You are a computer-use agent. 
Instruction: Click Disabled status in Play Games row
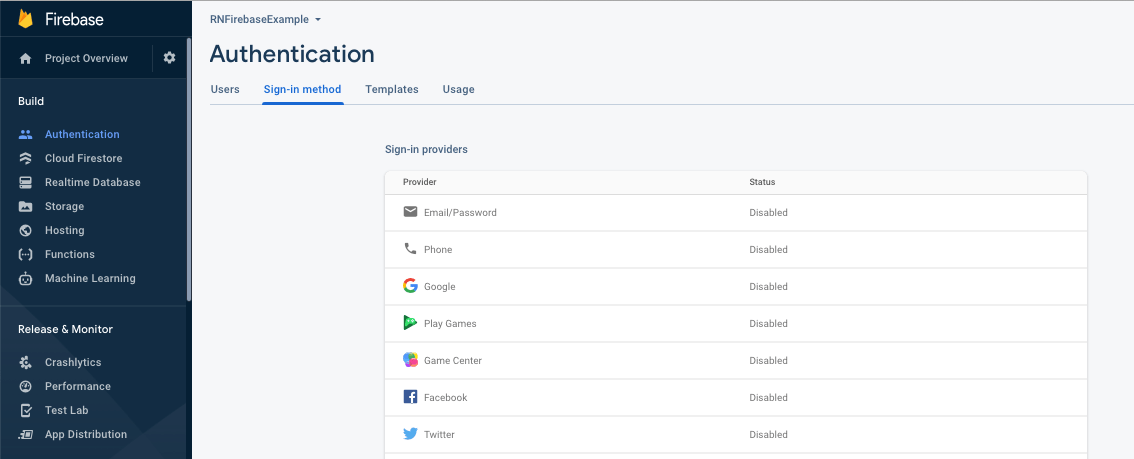click(x=768, y=324)
